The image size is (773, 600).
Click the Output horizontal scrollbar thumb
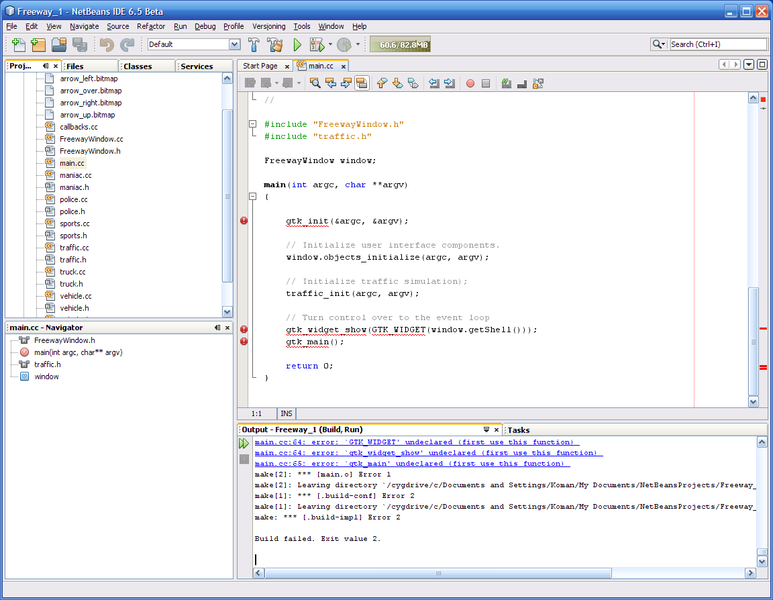[438, 573]
